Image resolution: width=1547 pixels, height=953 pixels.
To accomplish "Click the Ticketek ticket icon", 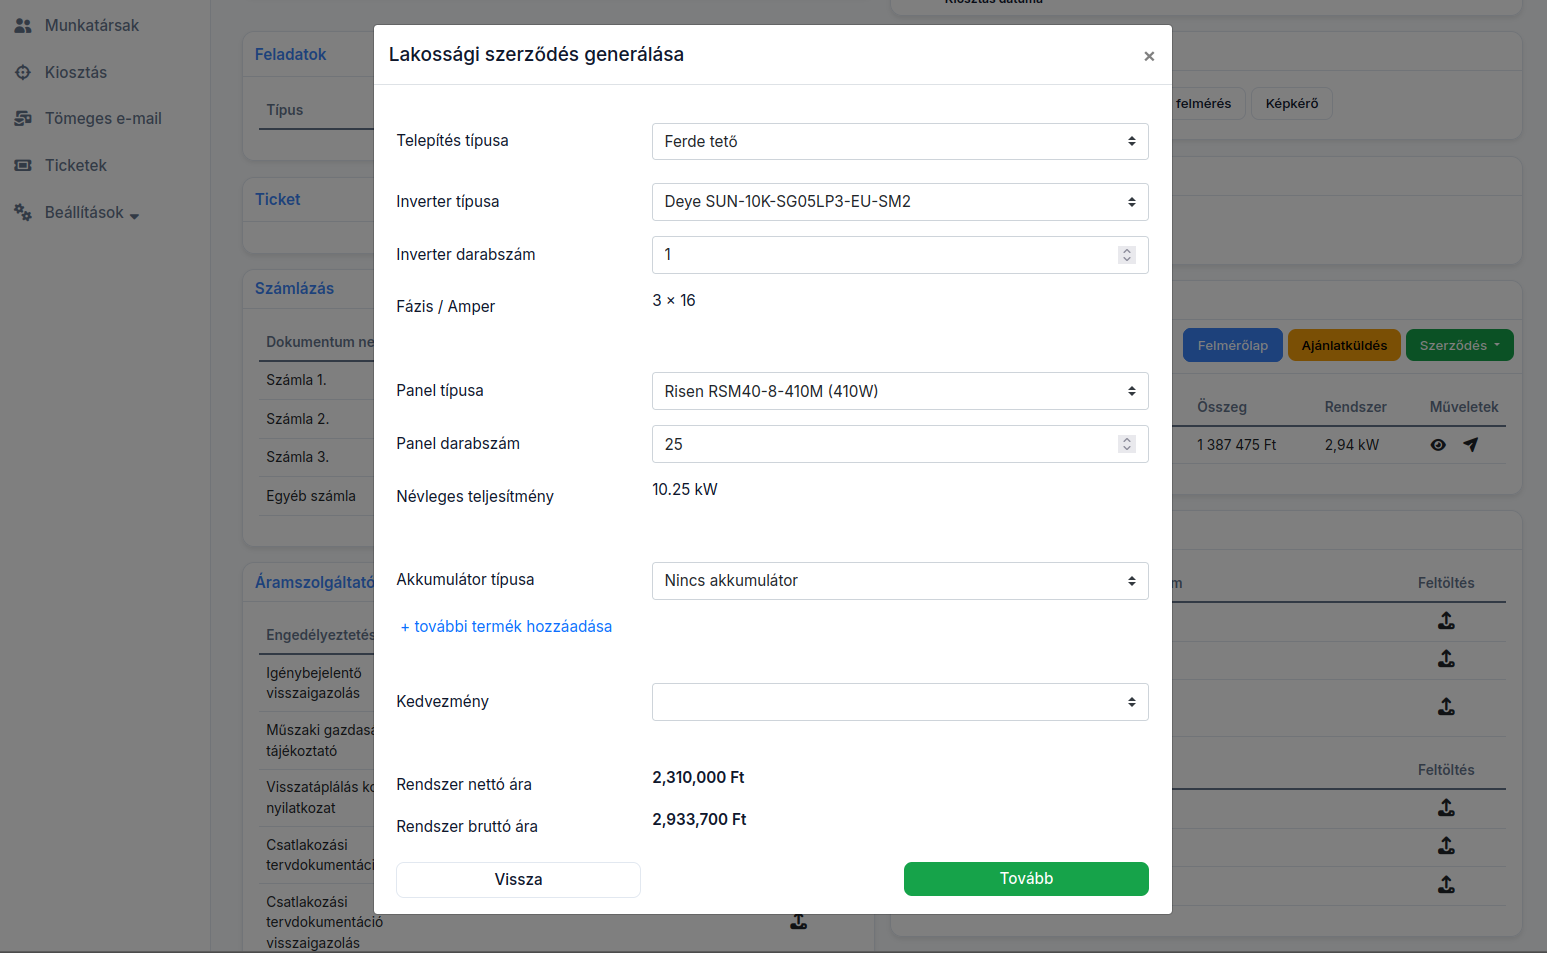I will click(x=23, y=166).
